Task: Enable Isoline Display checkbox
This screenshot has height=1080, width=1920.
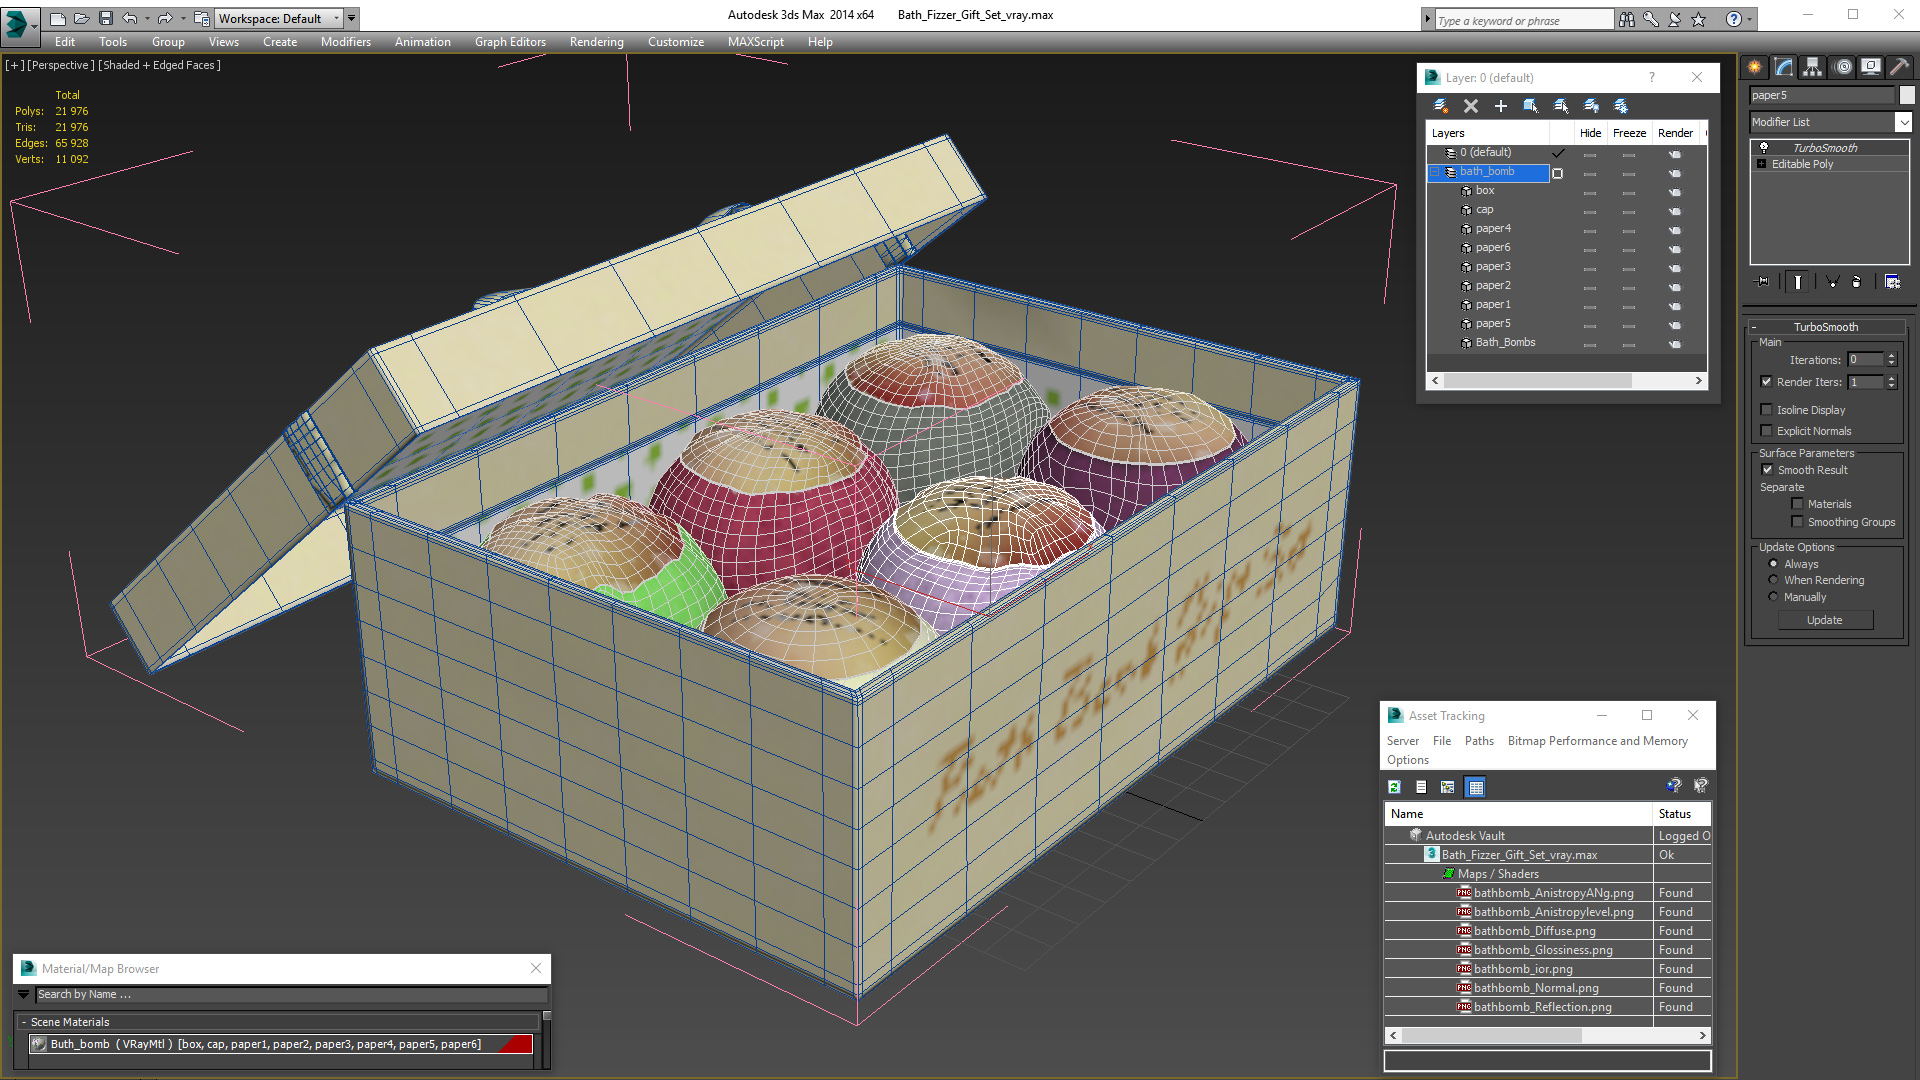Action: (1766, 410)
